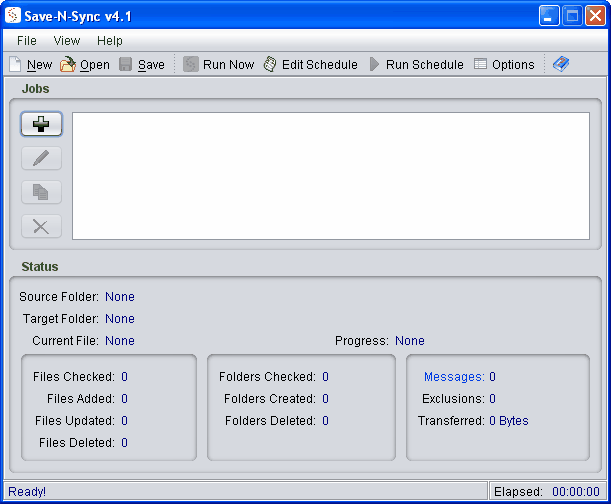Maximize the Save-N-Sync window
This screenshot has width=611, height=504.
[572, 16]
